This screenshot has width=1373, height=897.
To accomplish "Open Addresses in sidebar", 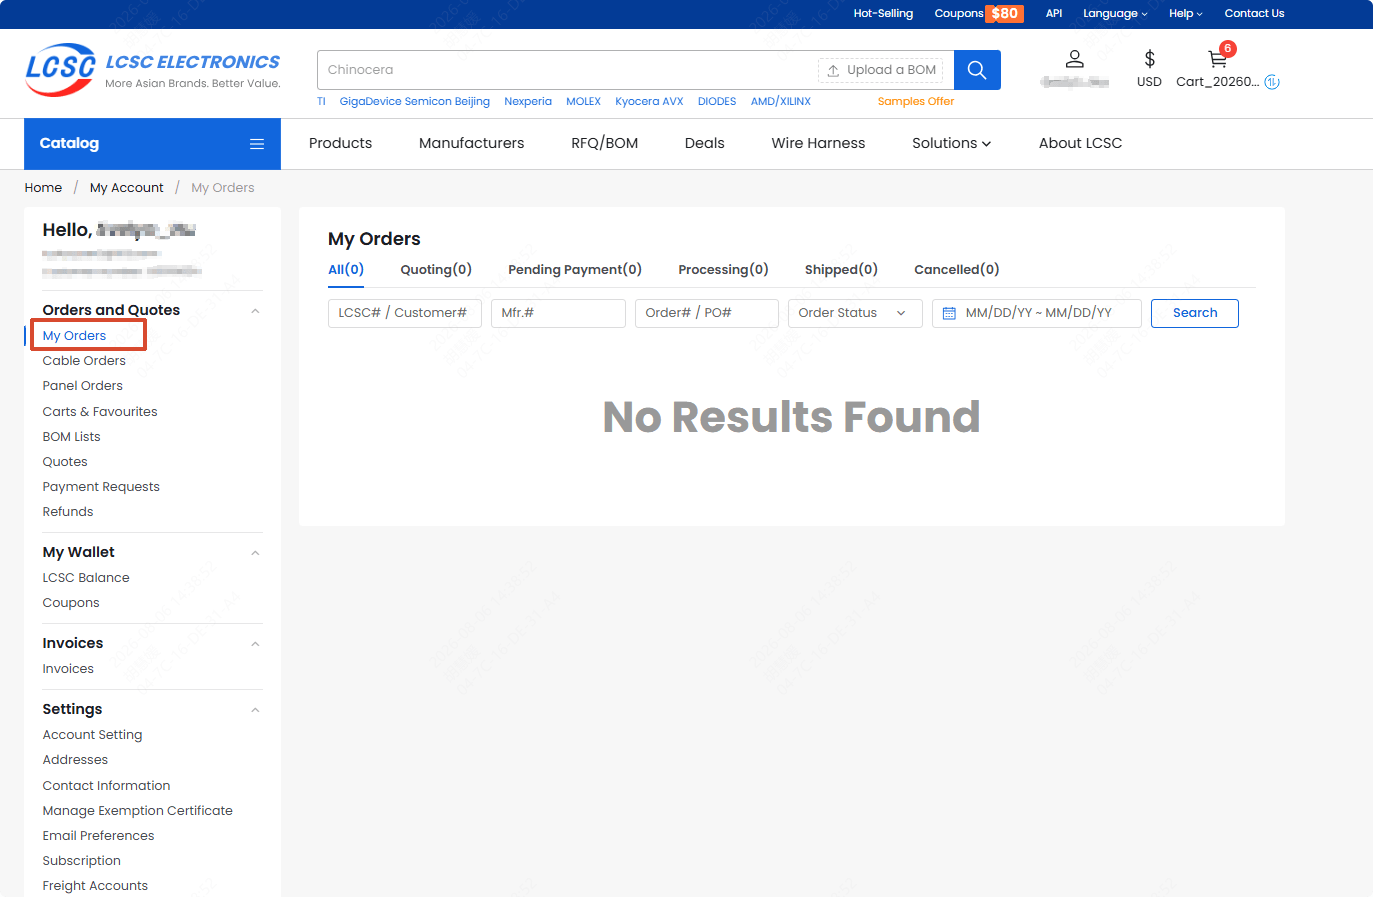I will coord(74,760).
